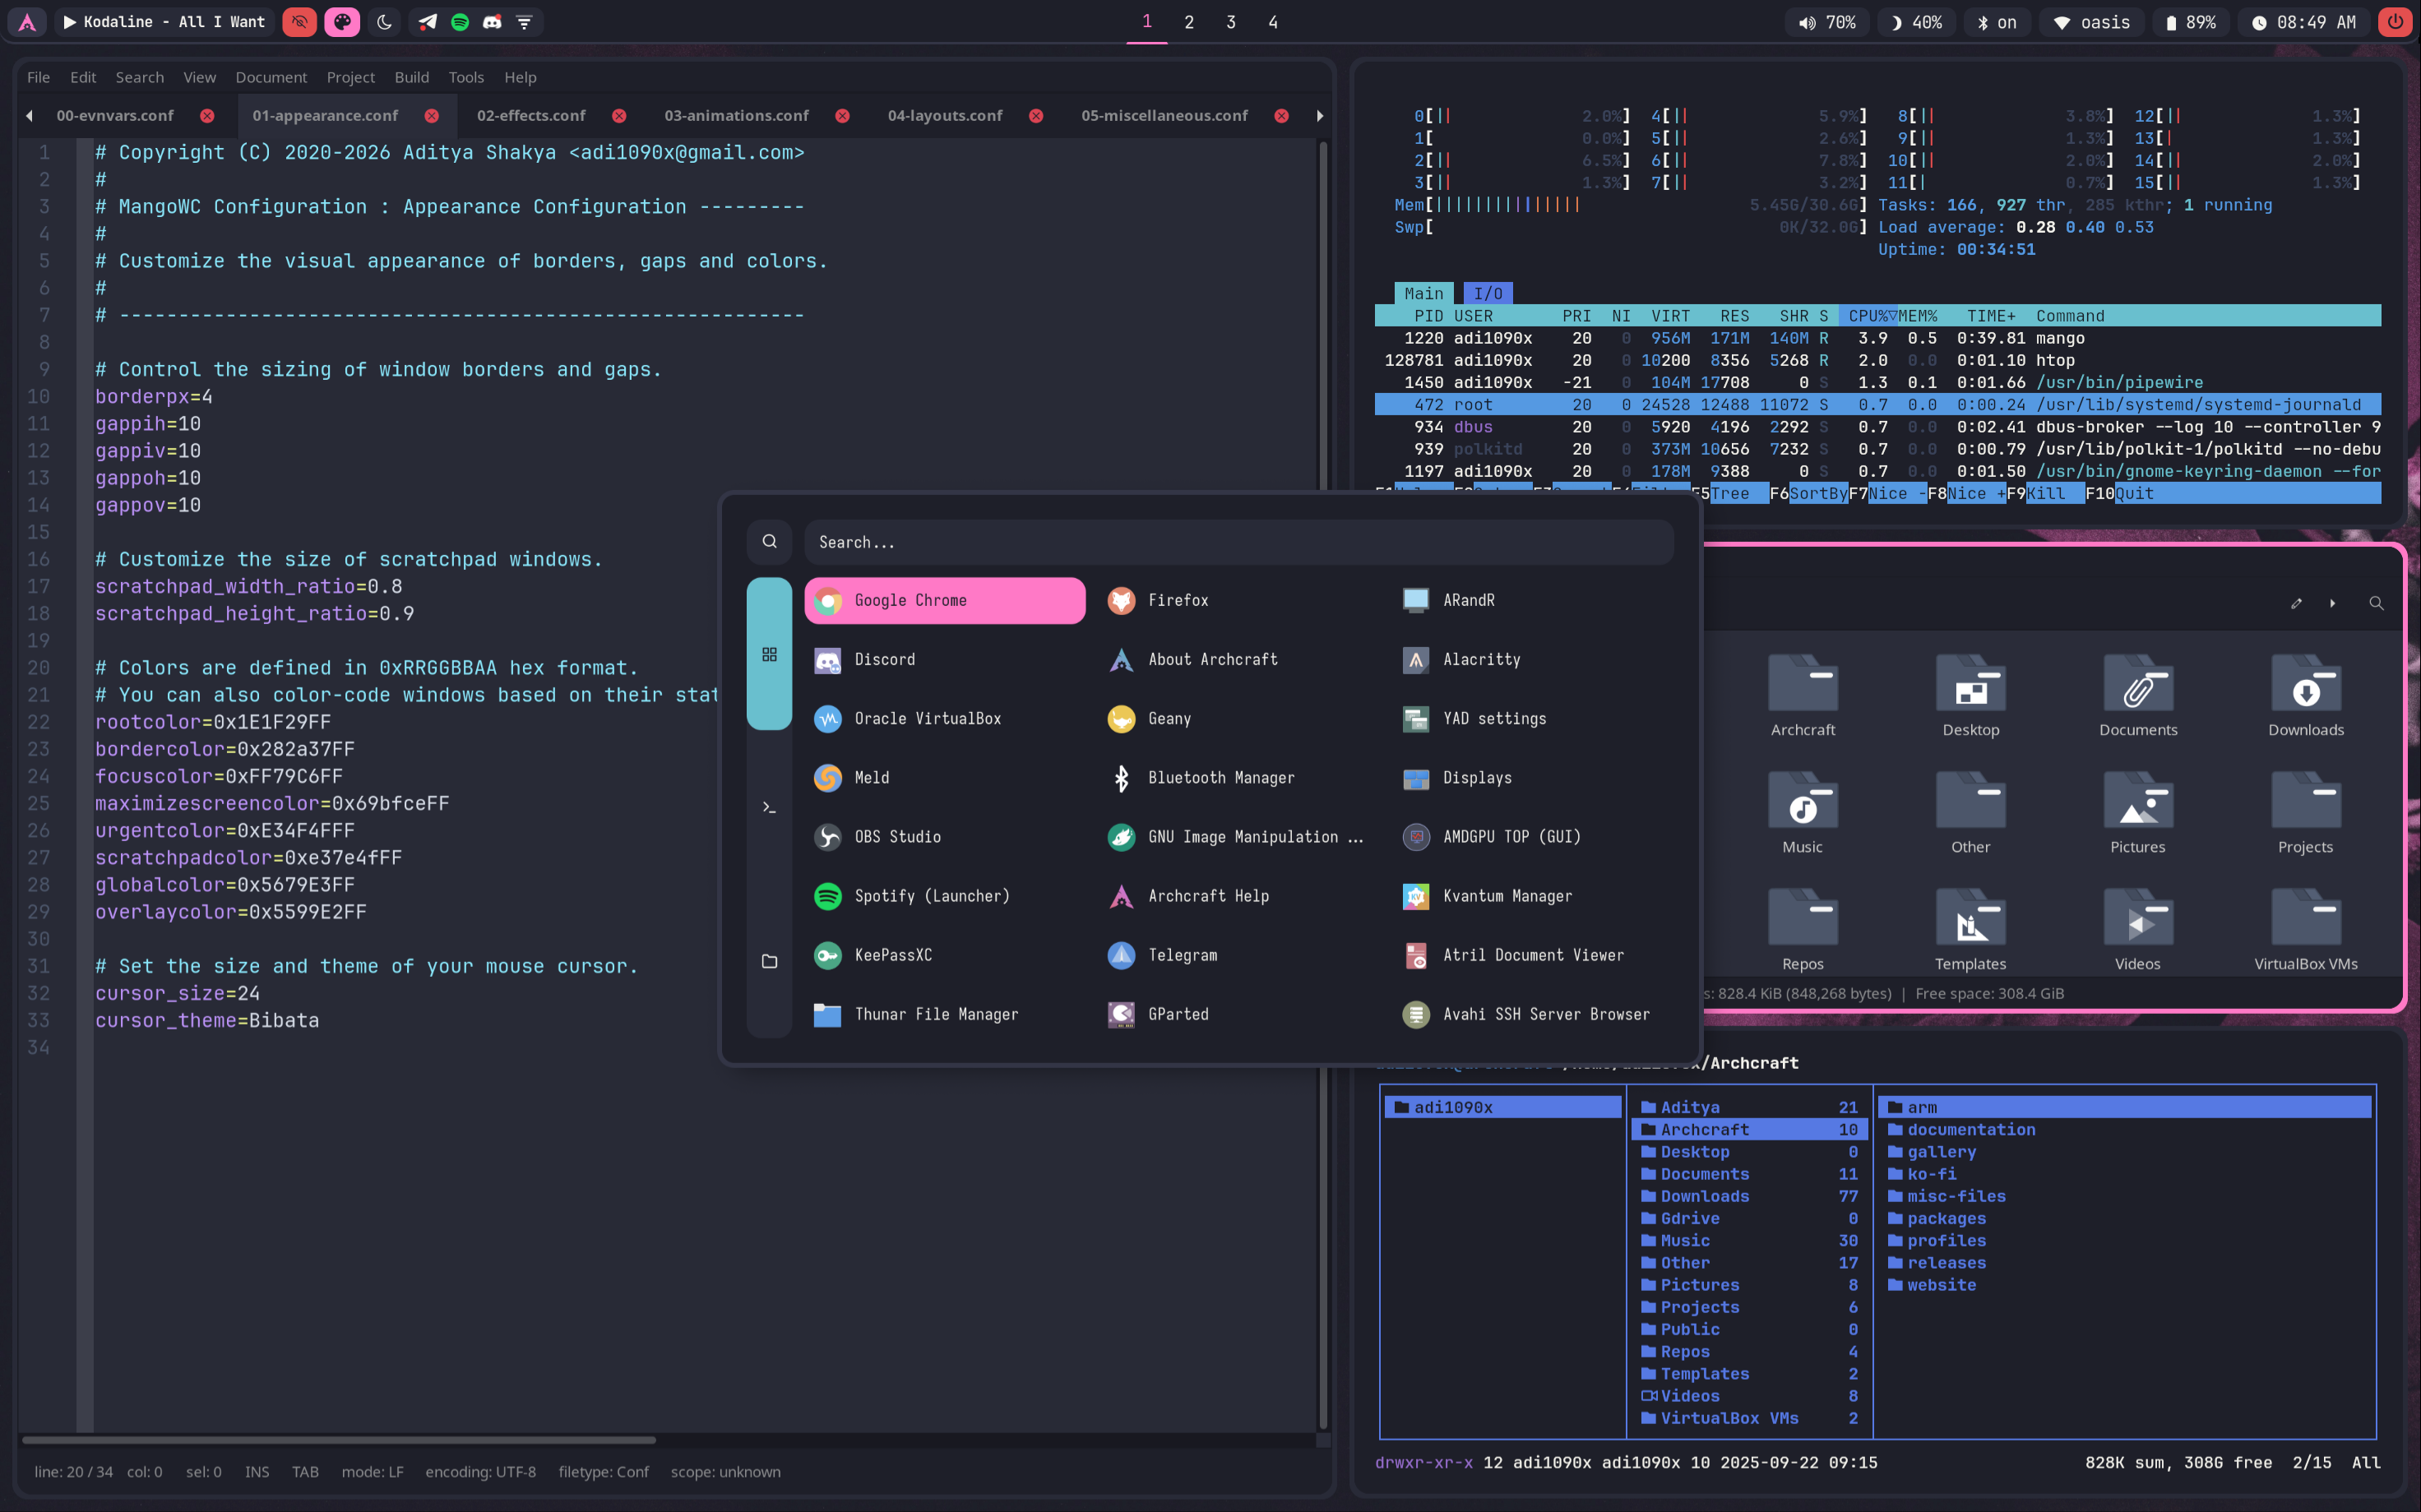Click the file manager search icon

(x=2376, y=603)
